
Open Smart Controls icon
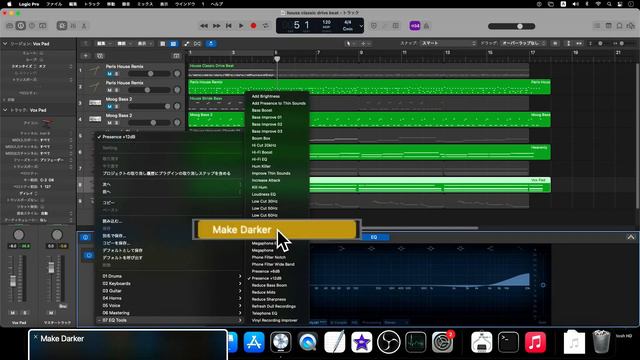click(62, 26)
